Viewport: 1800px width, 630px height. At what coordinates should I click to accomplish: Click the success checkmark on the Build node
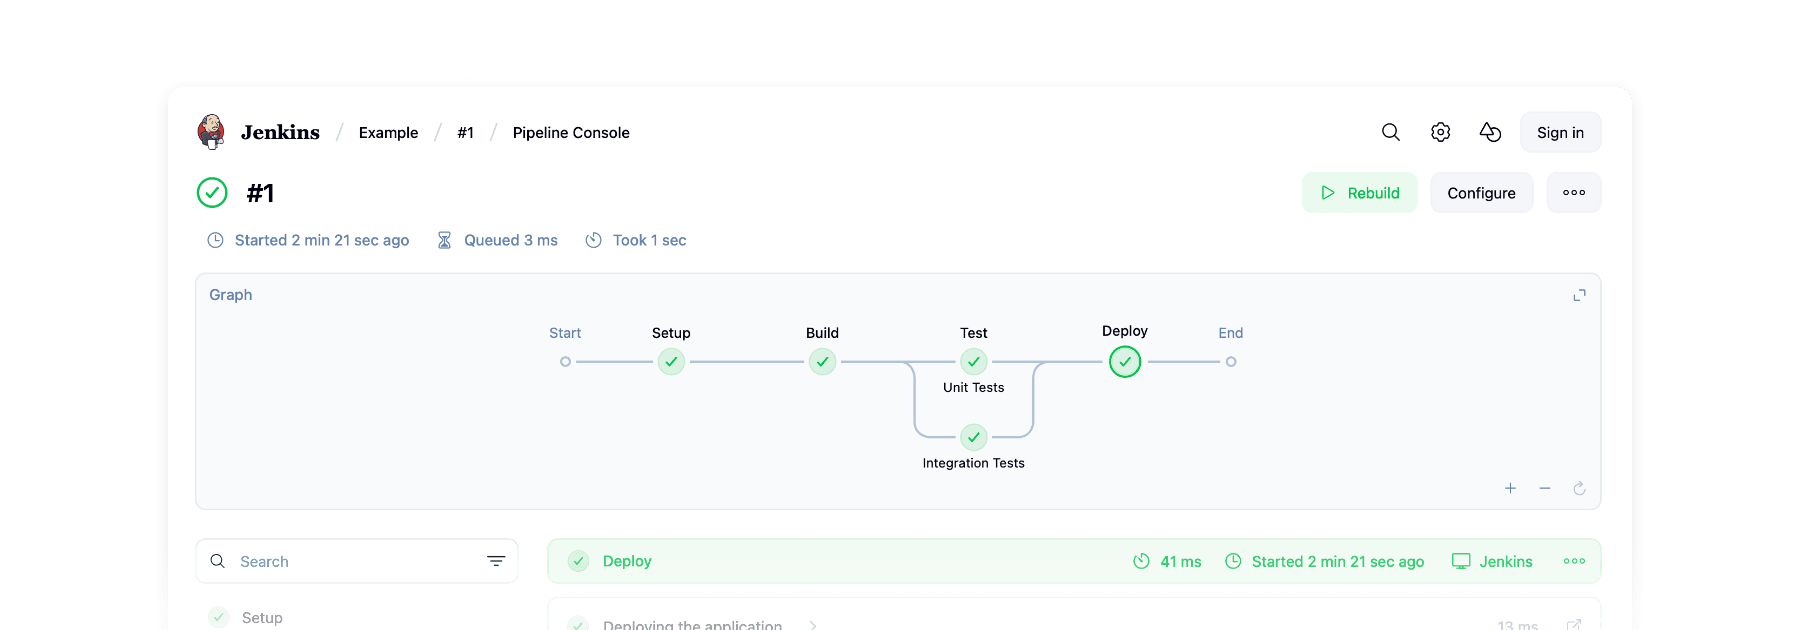822,362
